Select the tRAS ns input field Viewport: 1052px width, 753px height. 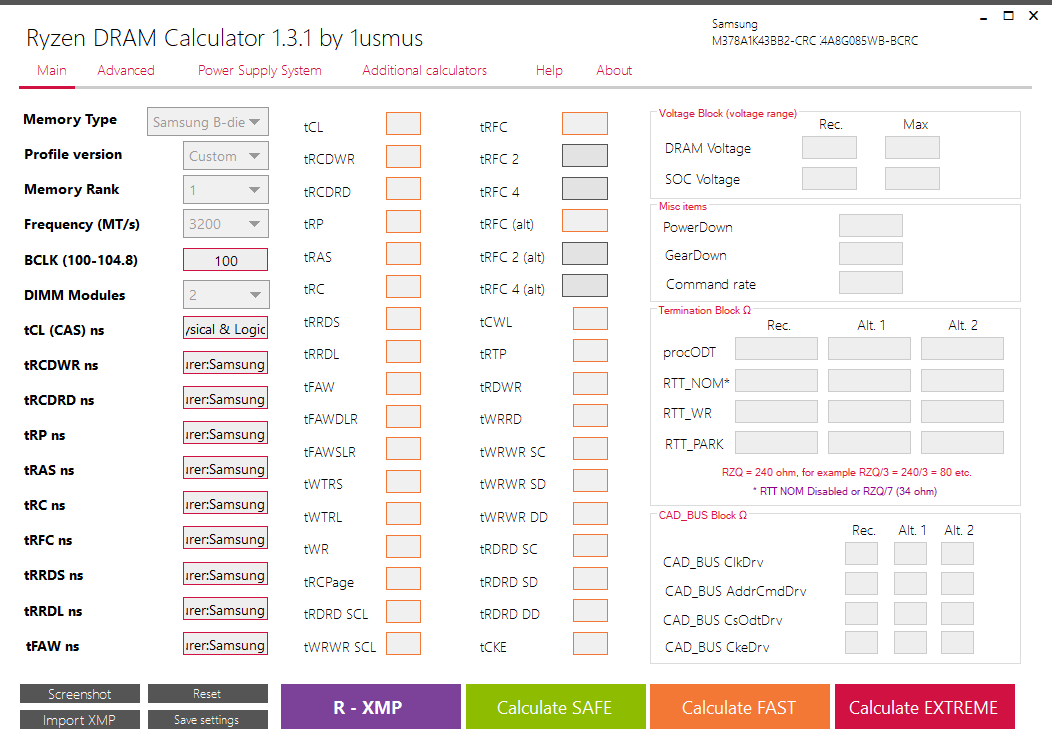(x=225, y=468)
